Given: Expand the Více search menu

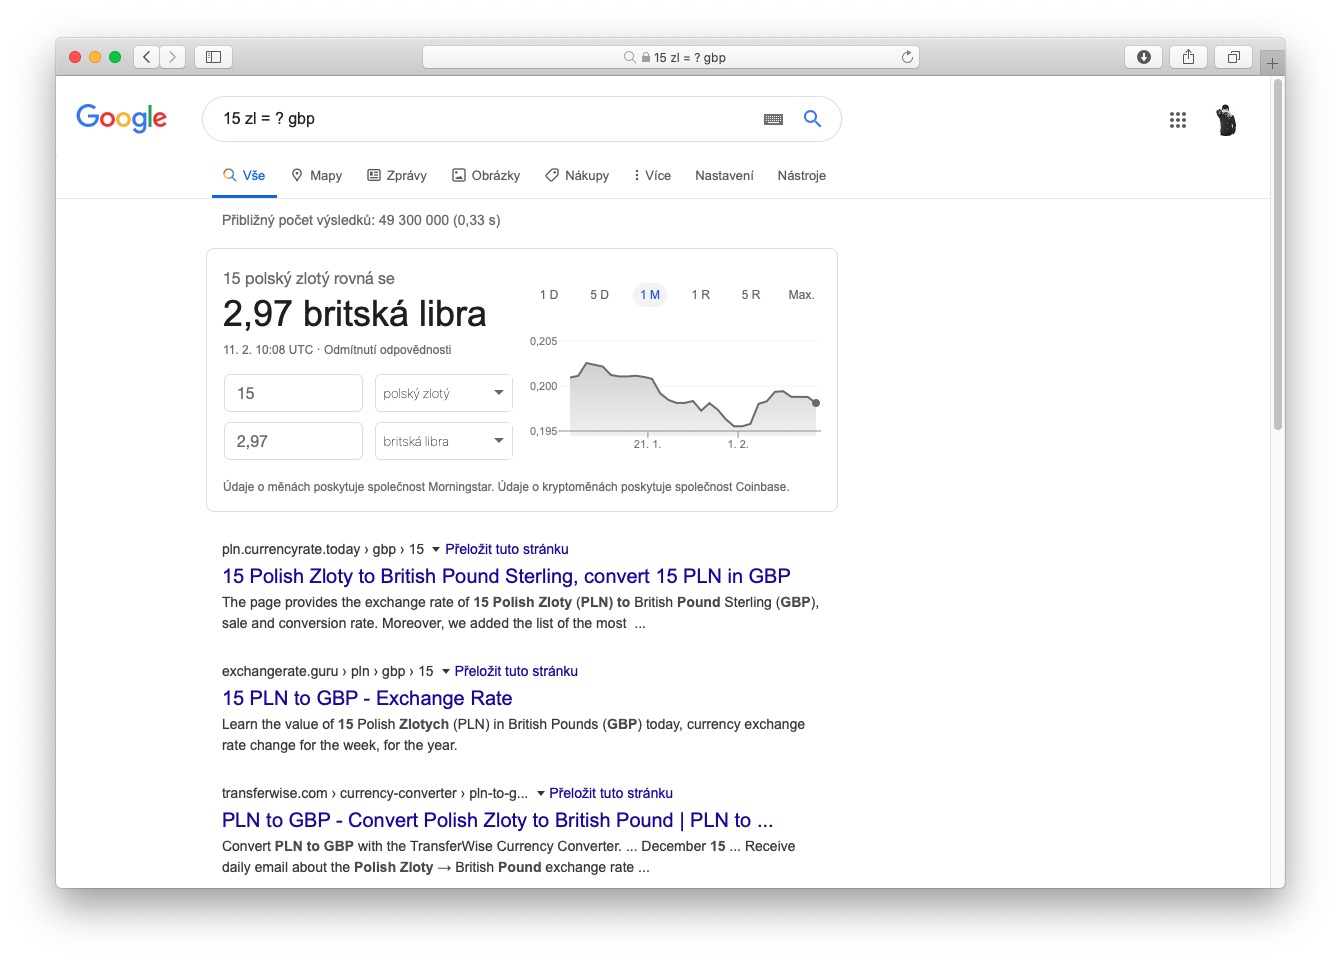Looking at the screenshot, I should point(652,176).
